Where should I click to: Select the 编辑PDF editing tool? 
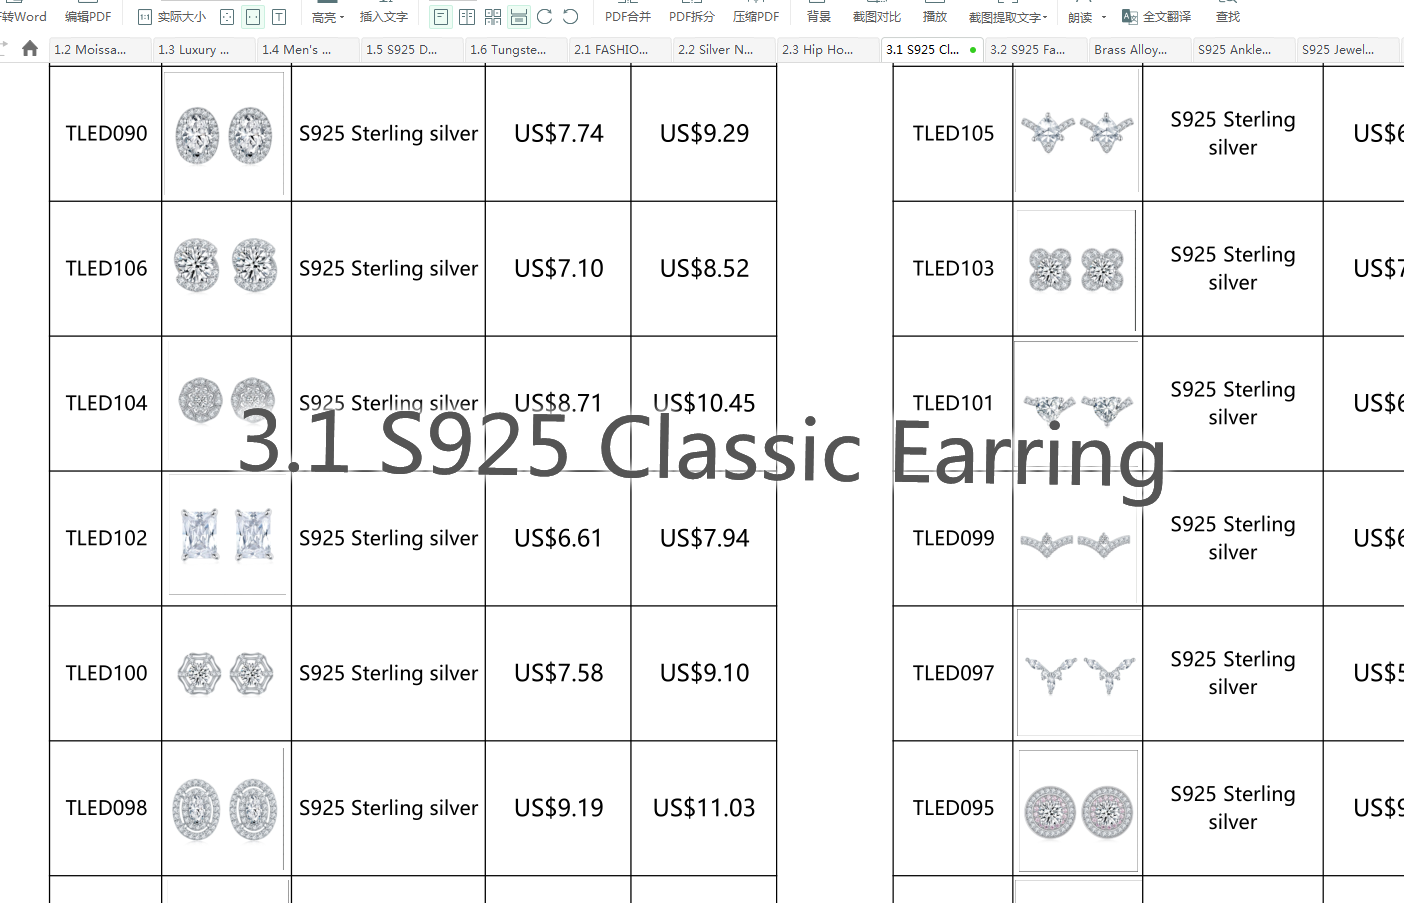tap(88, 16)
